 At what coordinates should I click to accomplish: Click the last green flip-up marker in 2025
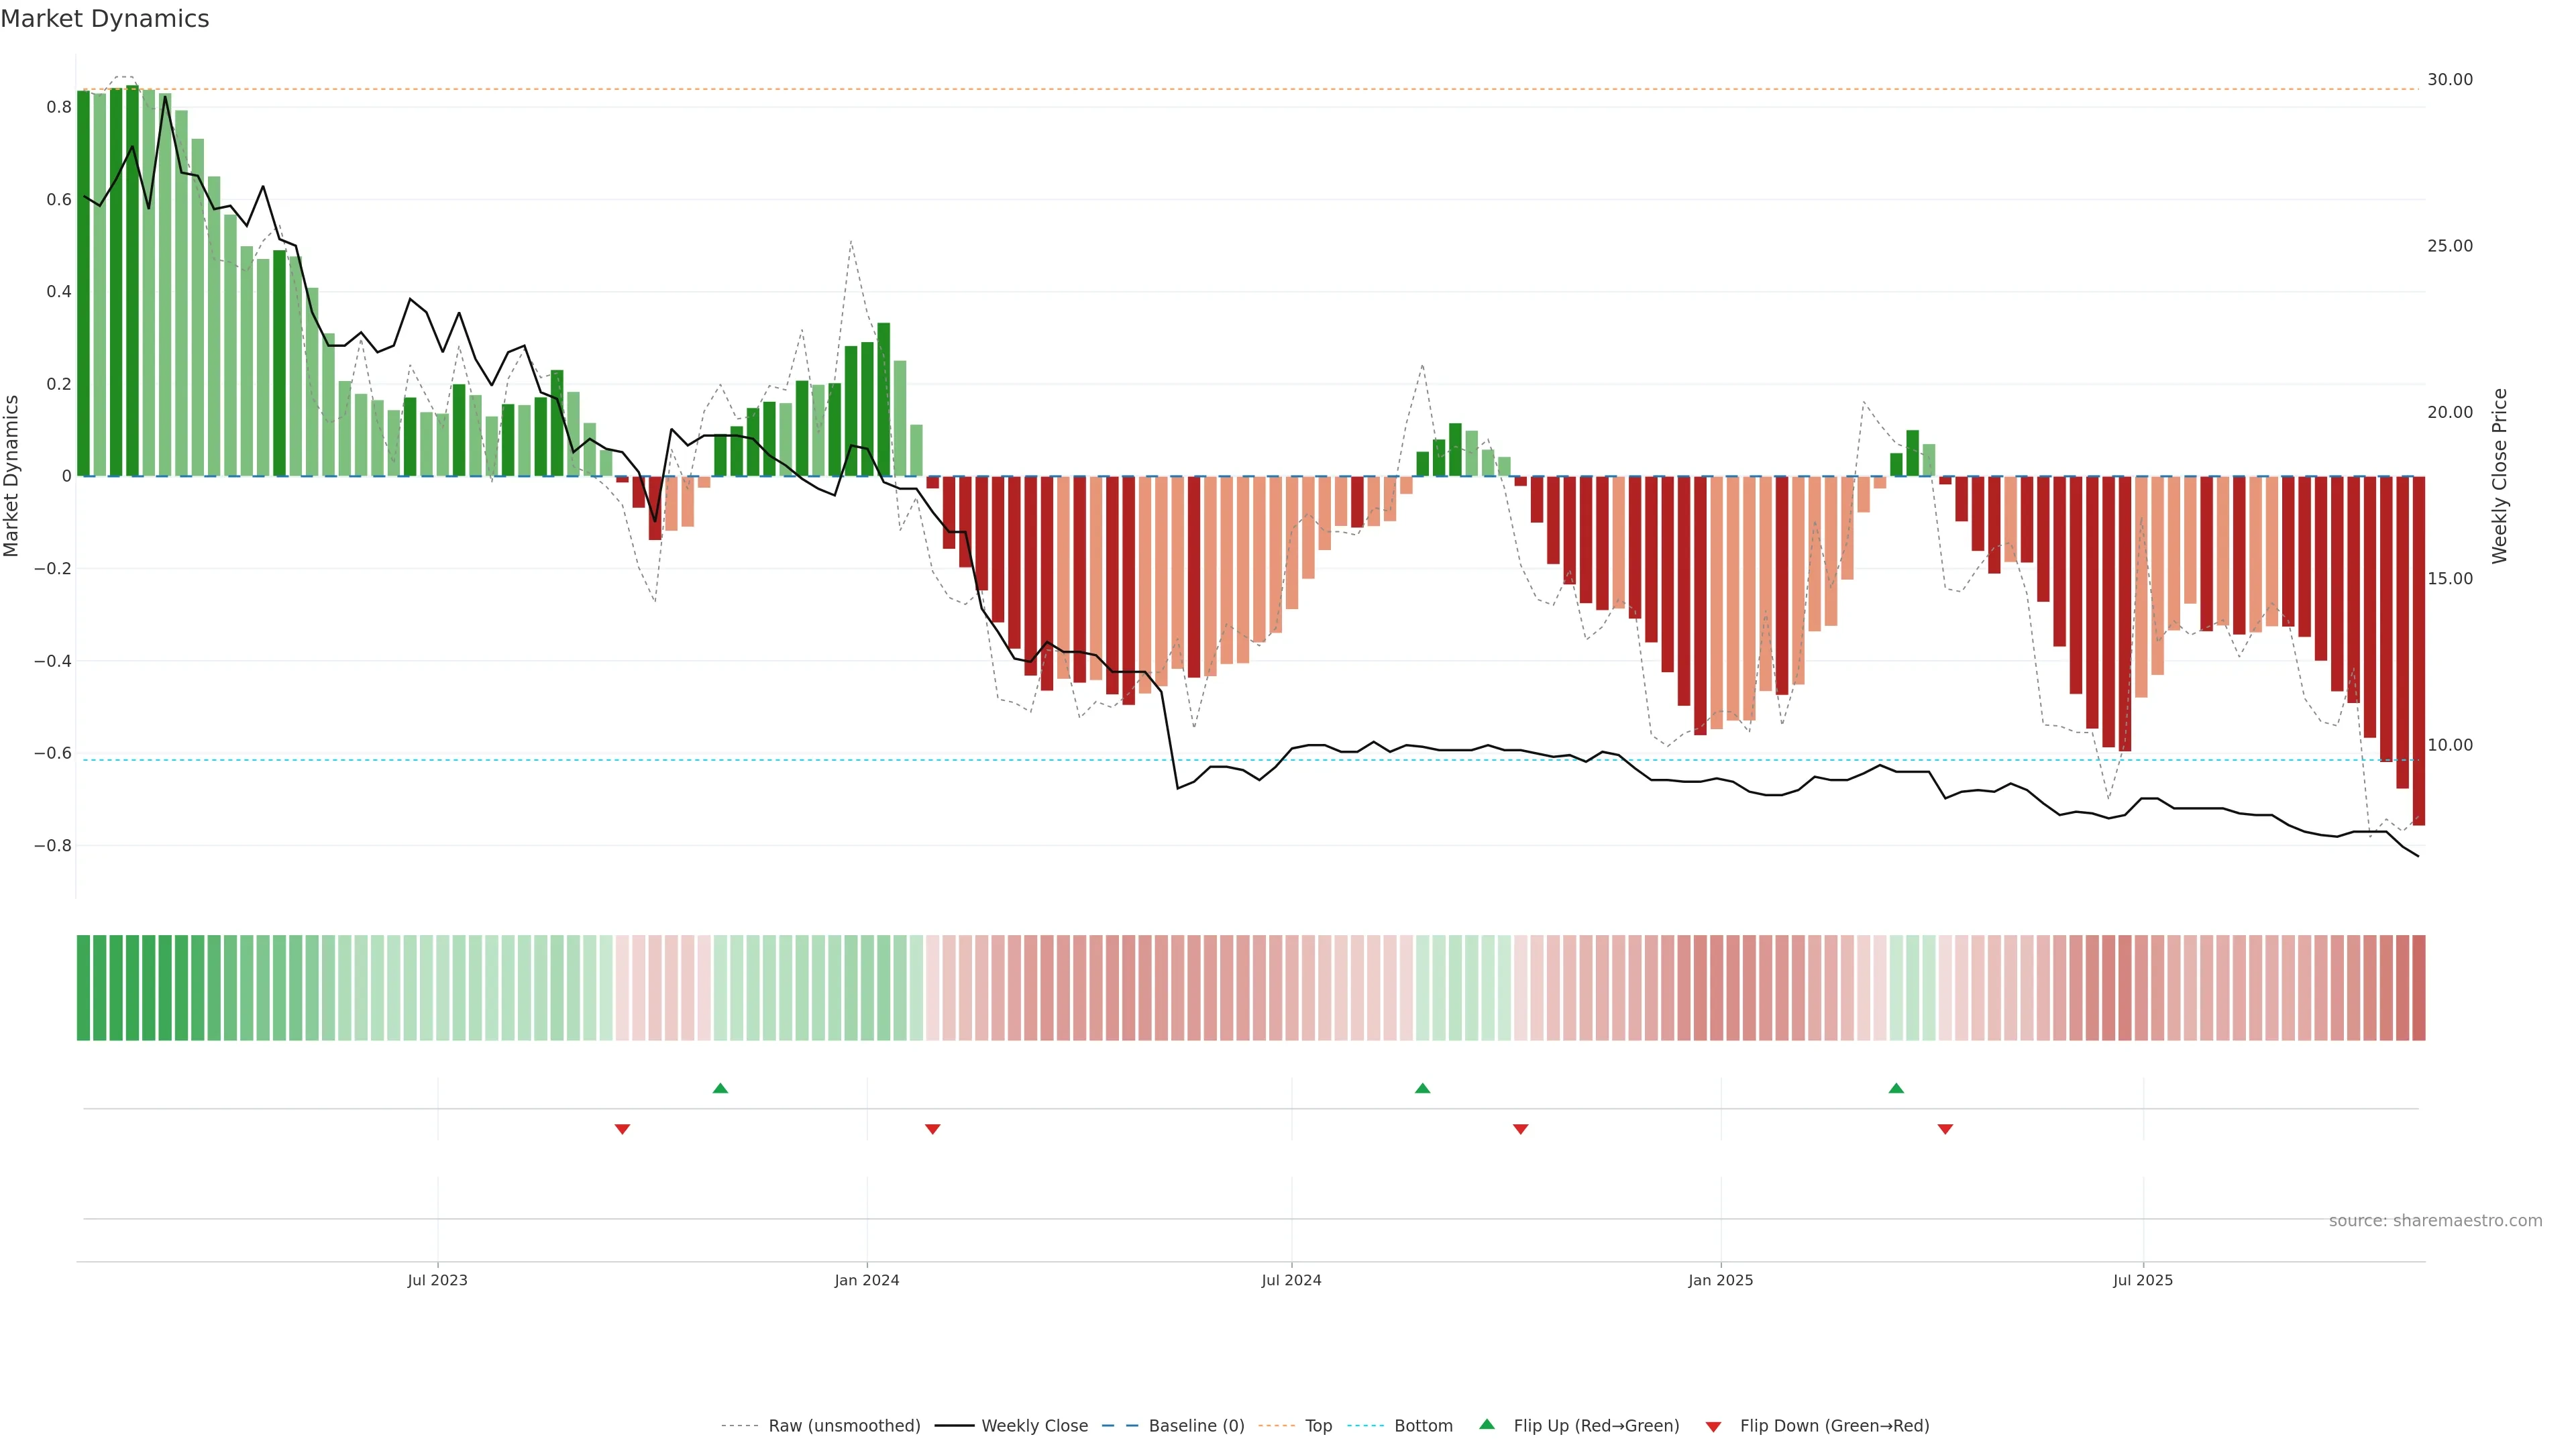coord(1896,1088)
